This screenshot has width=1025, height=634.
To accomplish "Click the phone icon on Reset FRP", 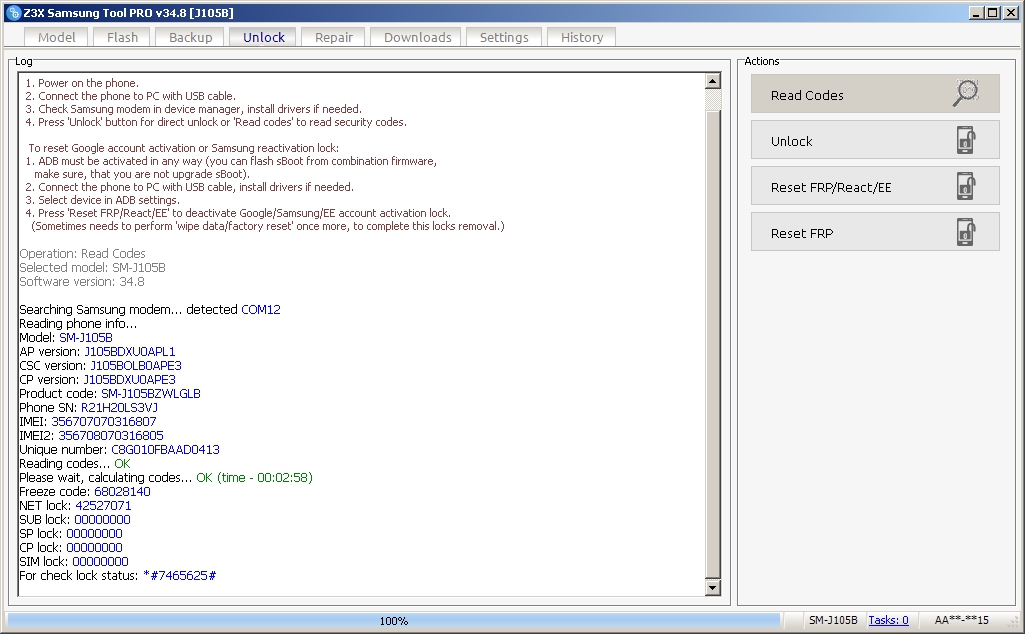I will tap(966, 232).
